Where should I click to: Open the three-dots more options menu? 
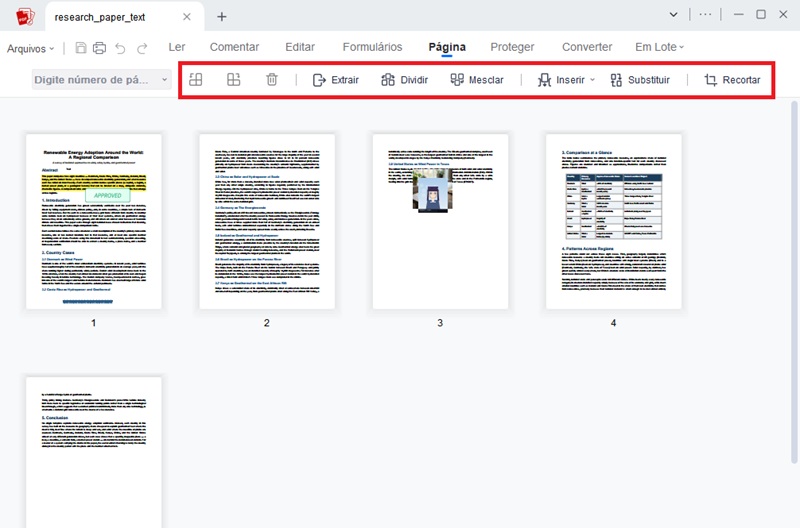coord(705,15)
